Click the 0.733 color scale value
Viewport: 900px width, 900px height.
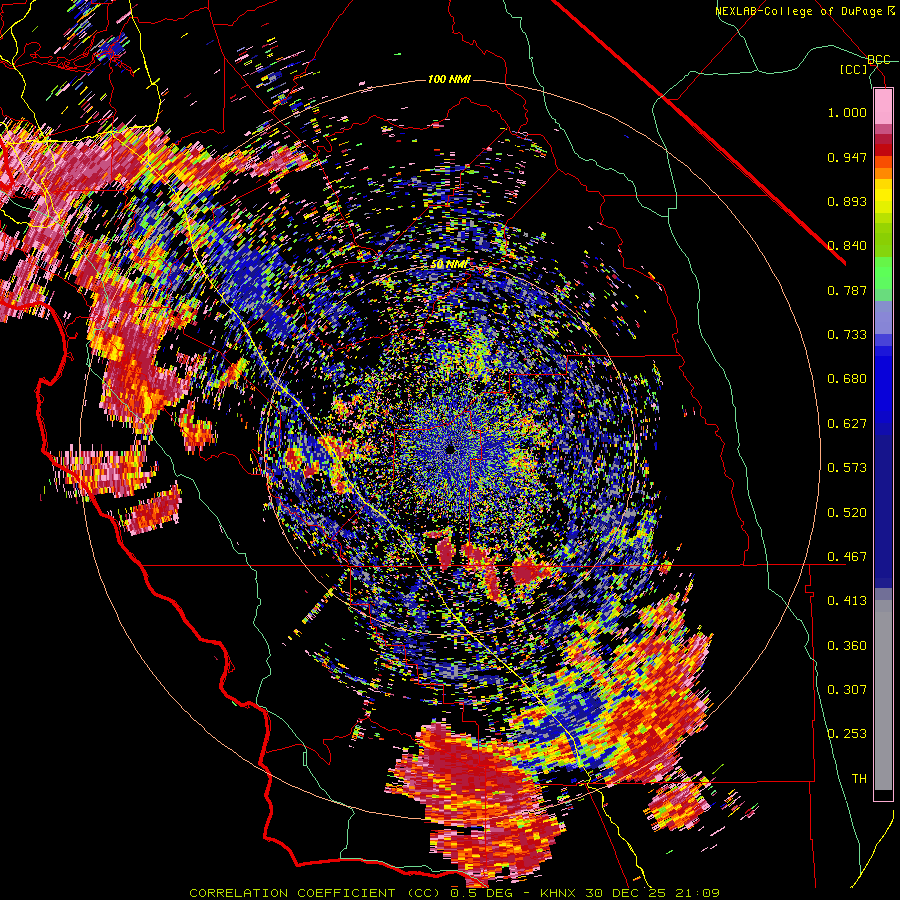coord(847,335)
